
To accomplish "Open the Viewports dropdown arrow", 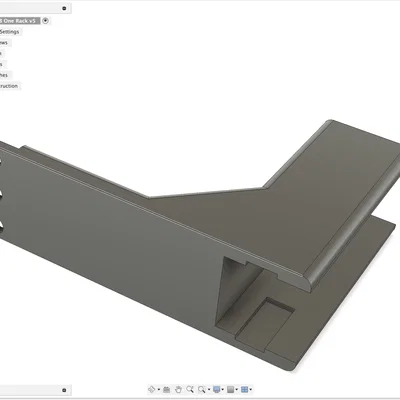I will 250,389.
